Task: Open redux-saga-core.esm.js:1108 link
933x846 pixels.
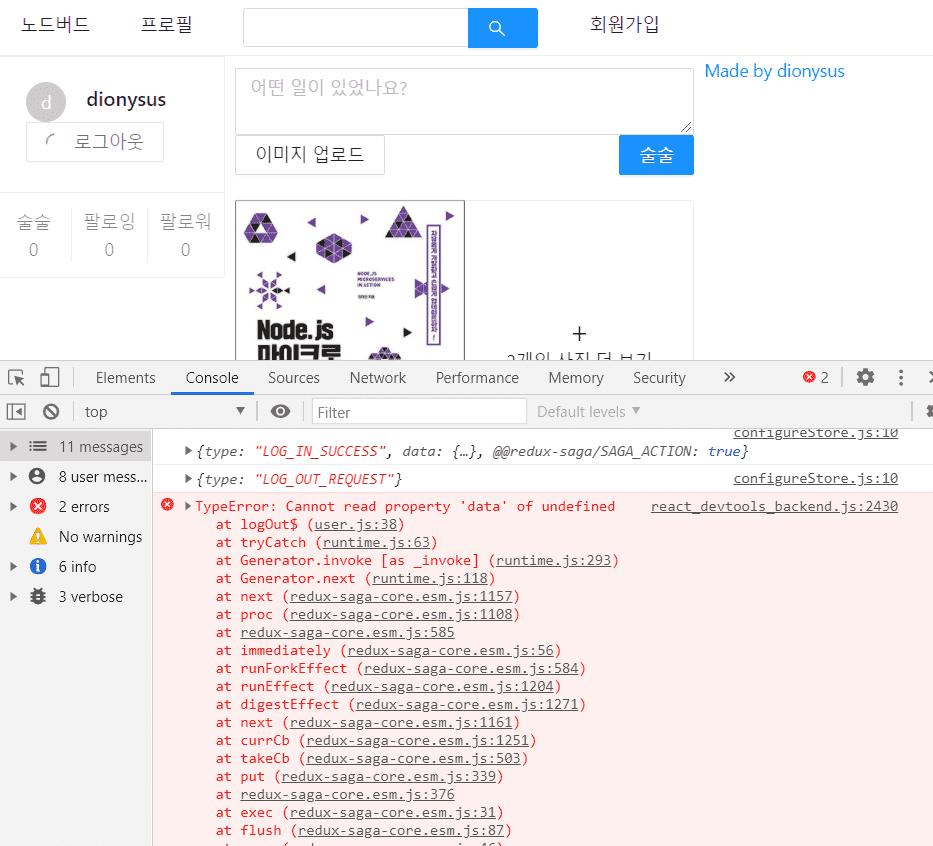Action: (x=401, y=614)
